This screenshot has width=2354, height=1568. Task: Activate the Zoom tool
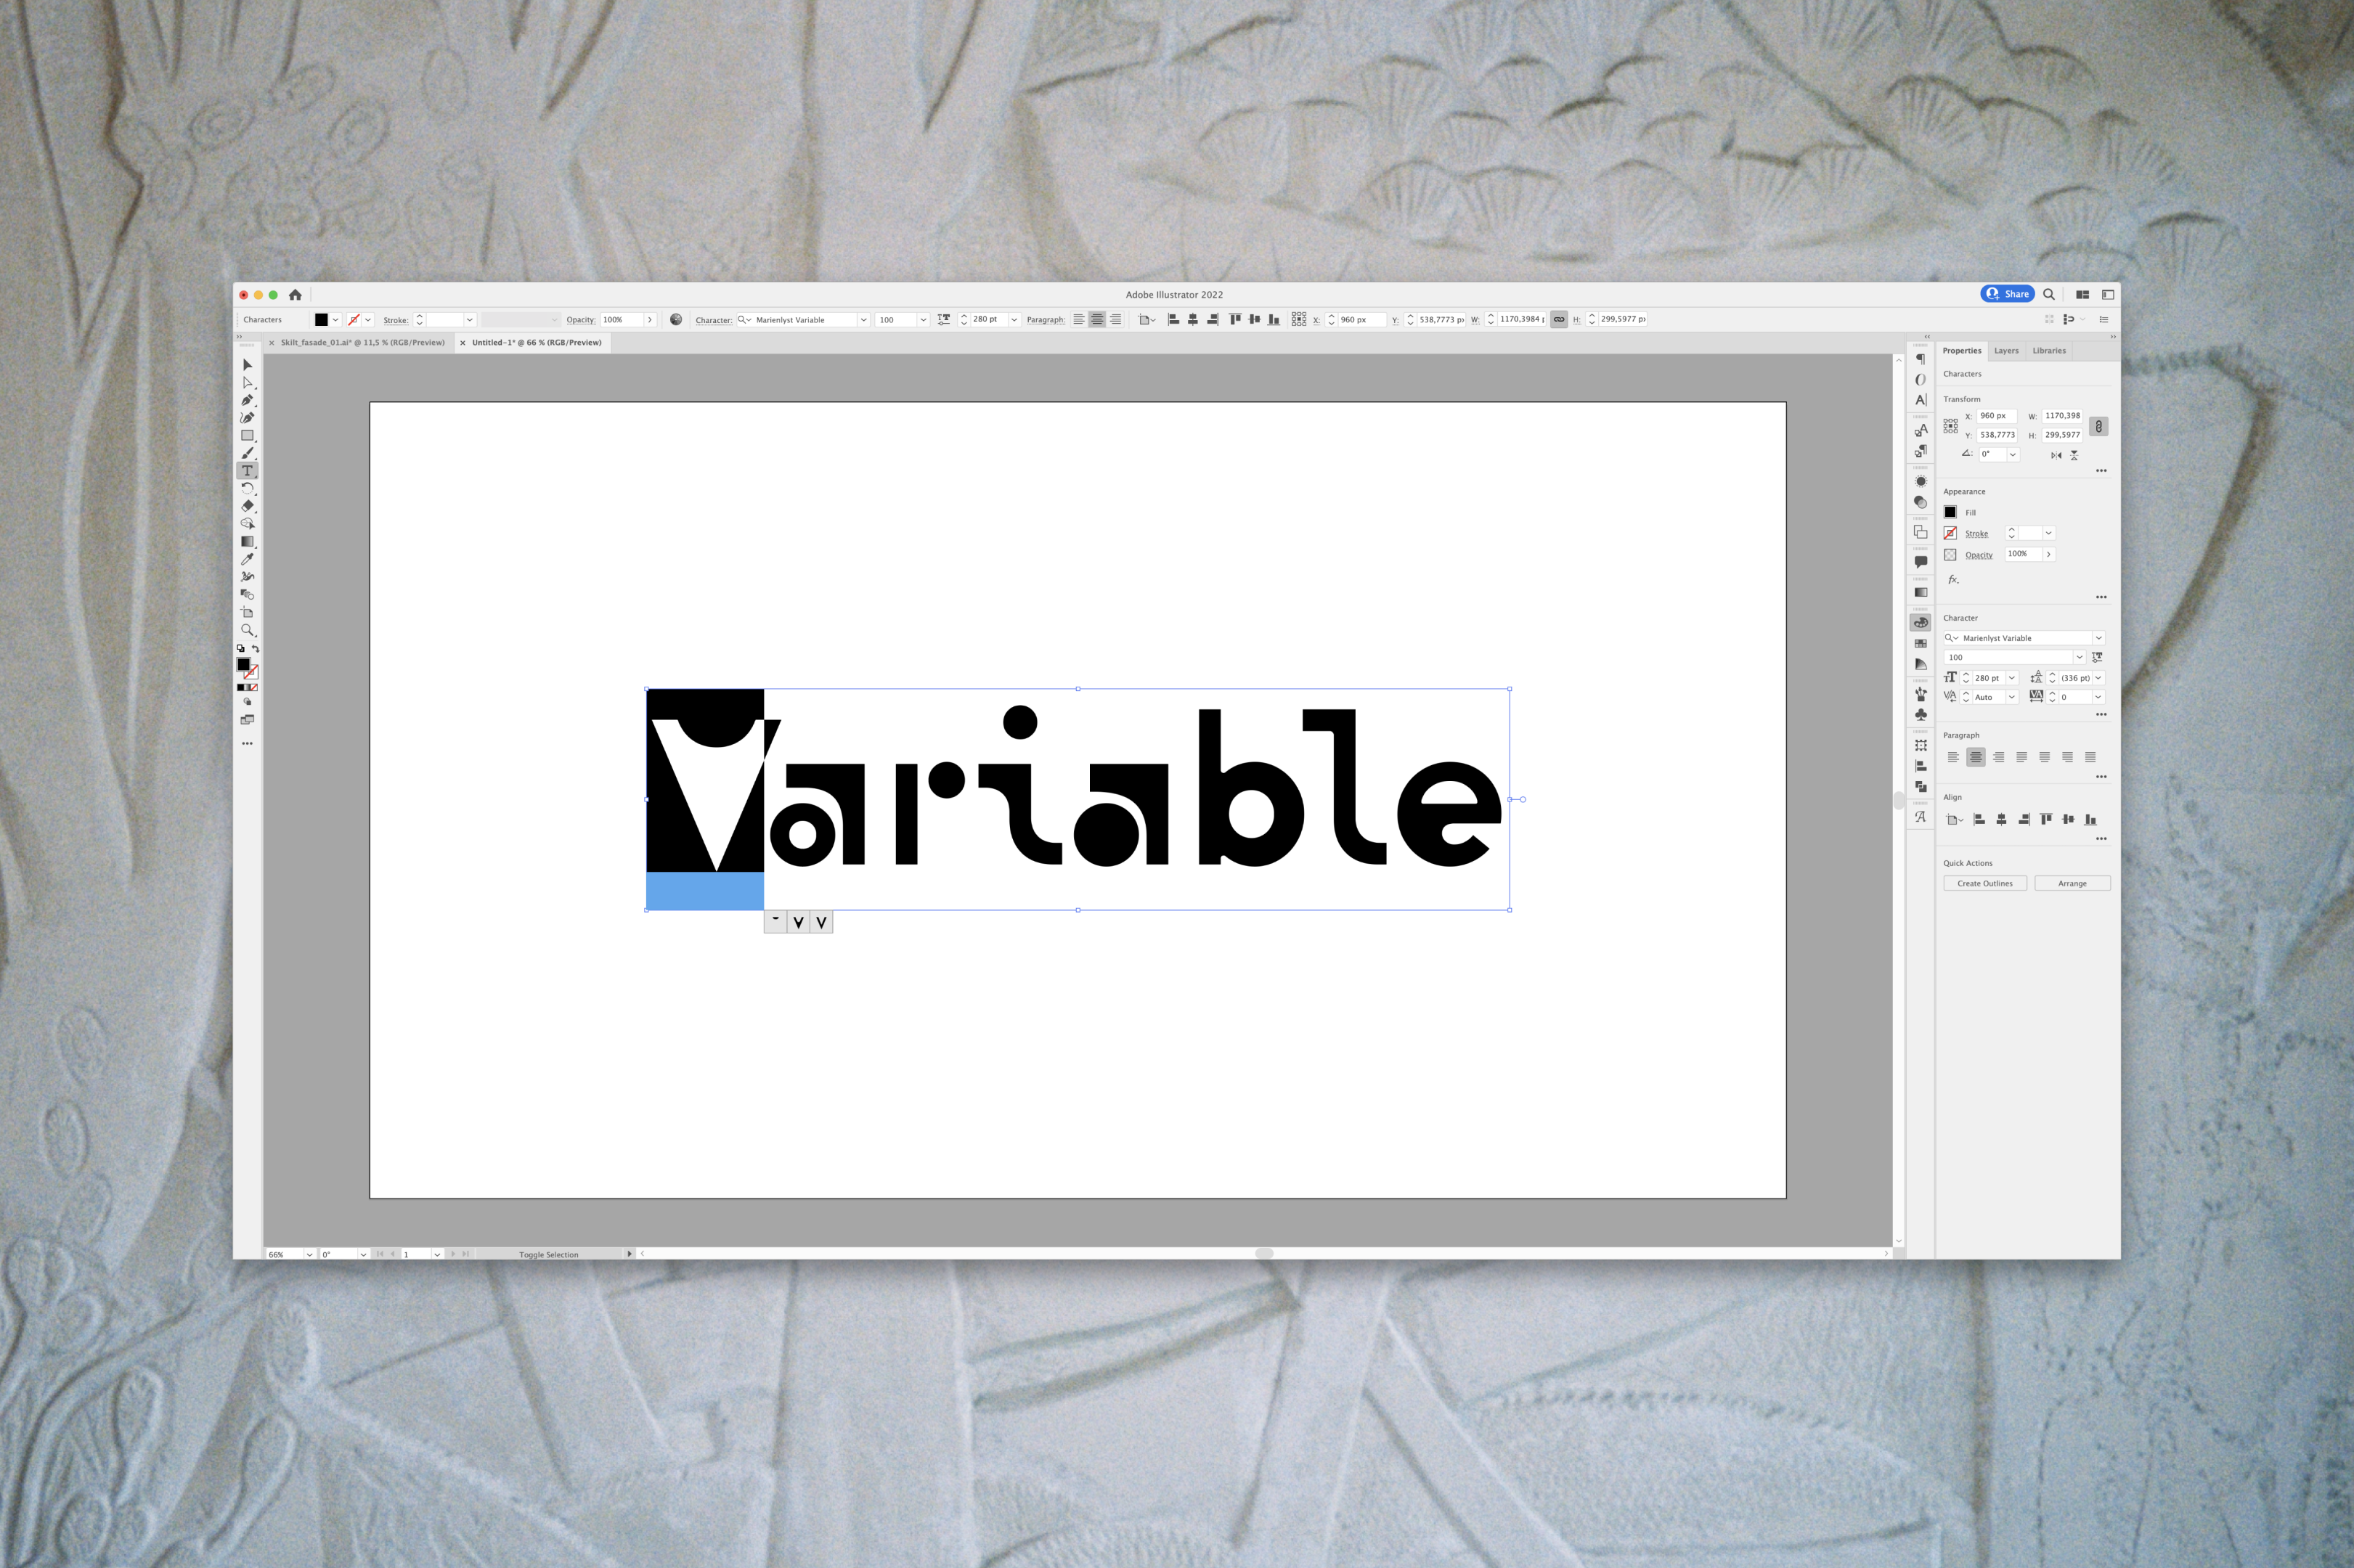247,630
